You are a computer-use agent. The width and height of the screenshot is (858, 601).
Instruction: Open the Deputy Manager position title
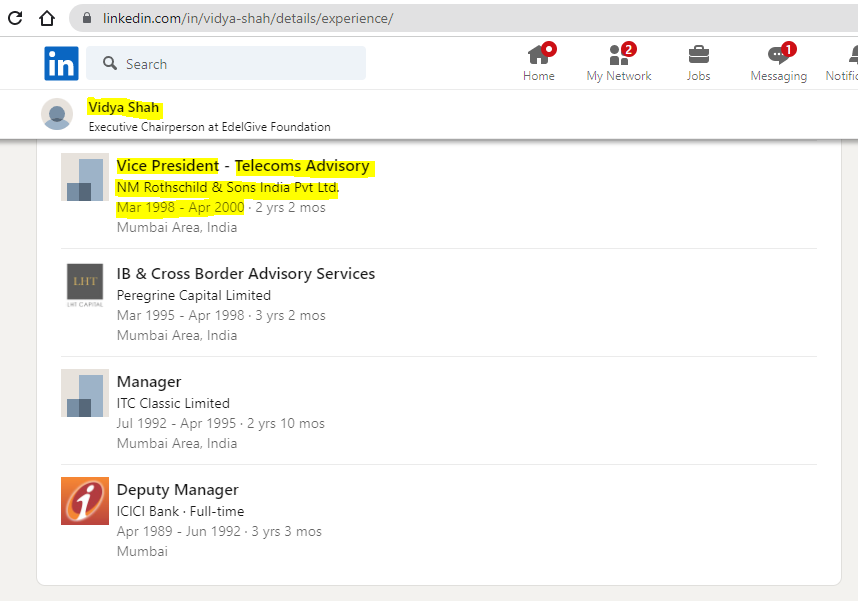click(x=177, y=490)
